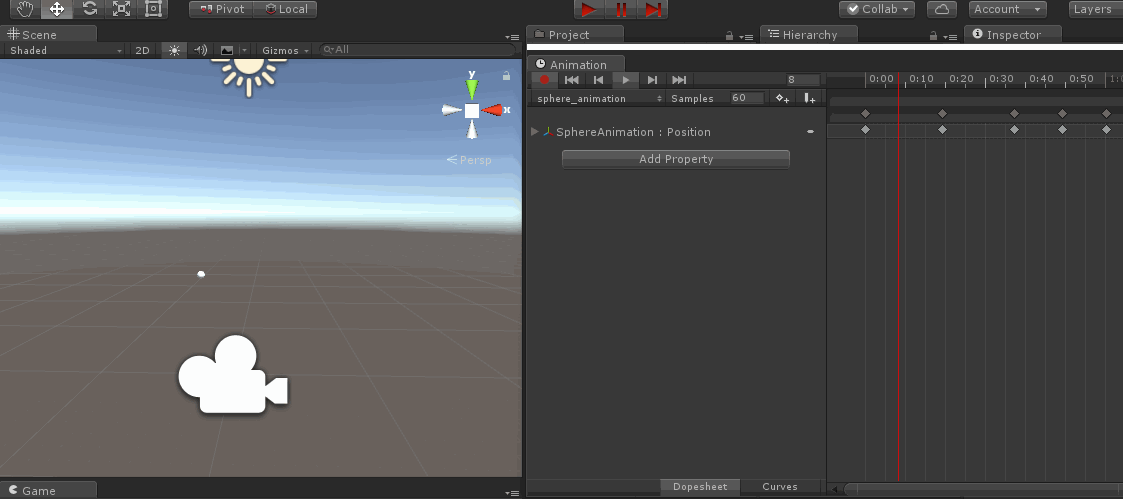
Task: Switch to Dopesheet view
Action: (700, 487)
